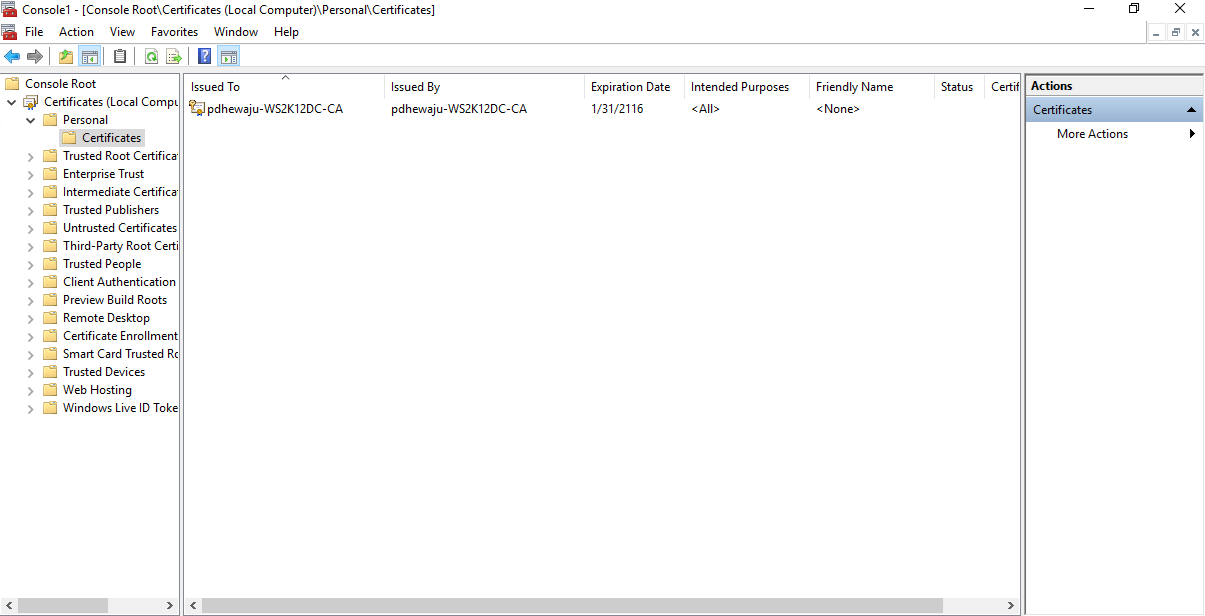
Task: Open Help via the question mark icon
Action: click(x=205, y=57)
